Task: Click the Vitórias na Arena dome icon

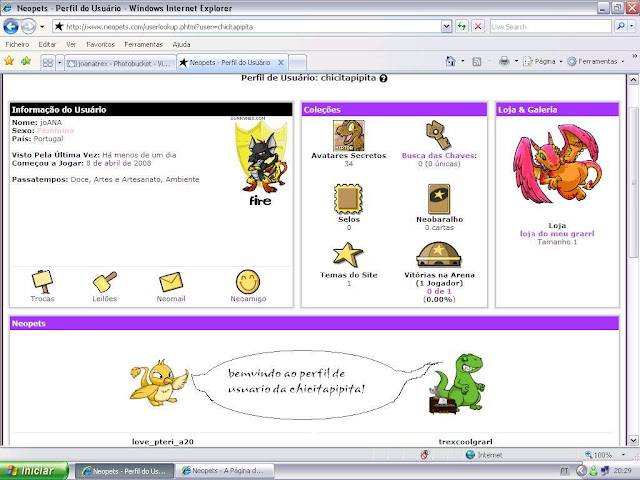Action: tap(439, 255)
